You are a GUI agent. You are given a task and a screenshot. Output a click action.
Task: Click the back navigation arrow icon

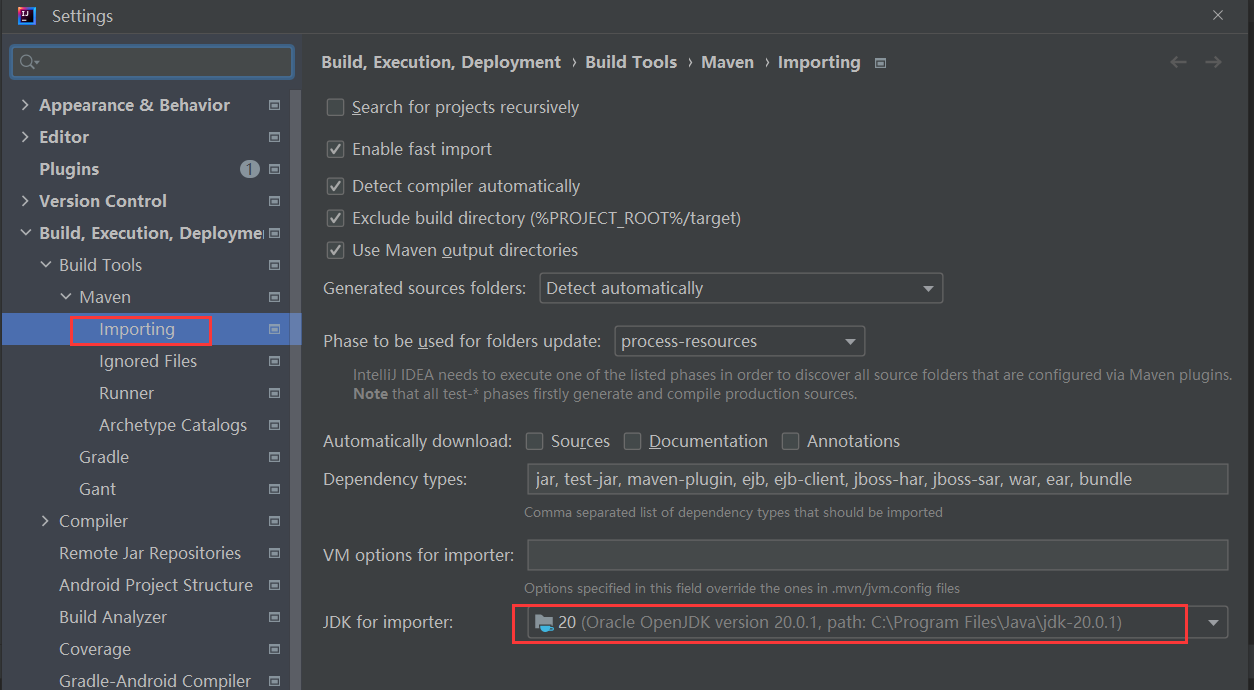pos(1178,62)
